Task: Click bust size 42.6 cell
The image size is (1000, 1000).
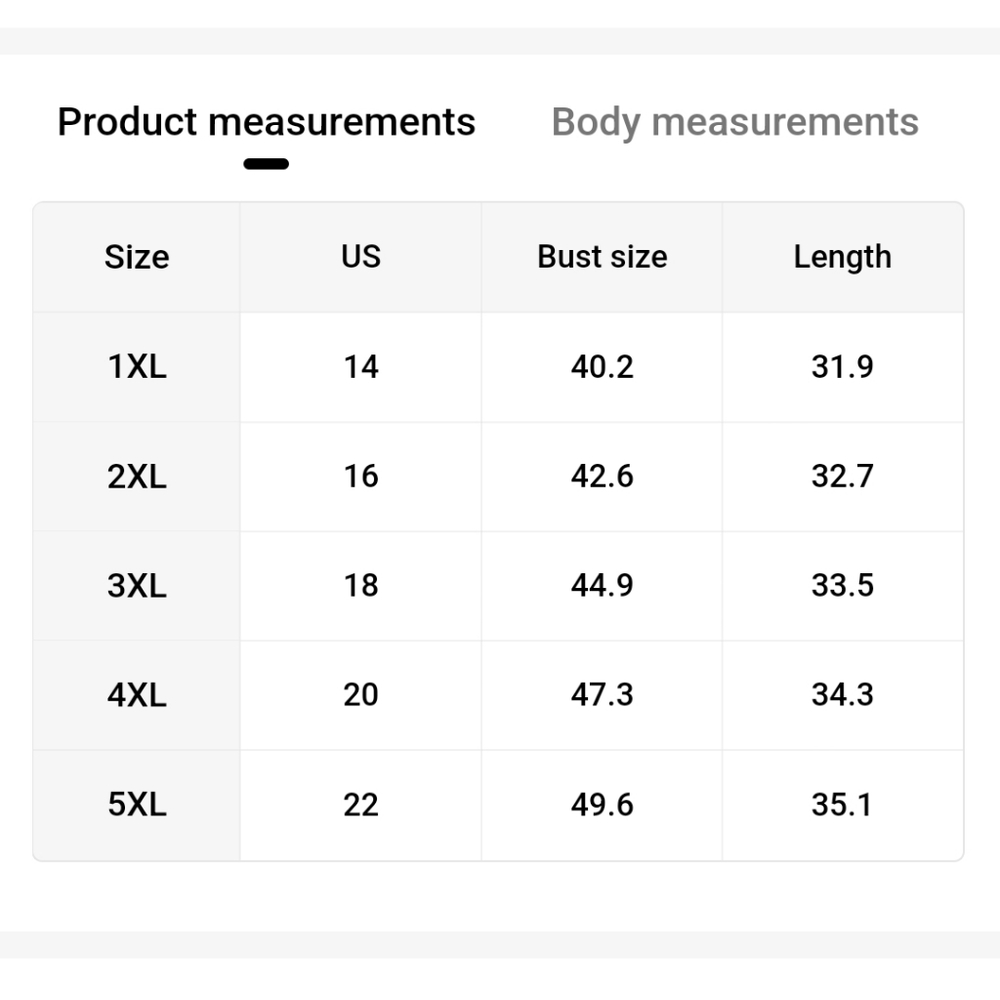Action: [602, 476]
